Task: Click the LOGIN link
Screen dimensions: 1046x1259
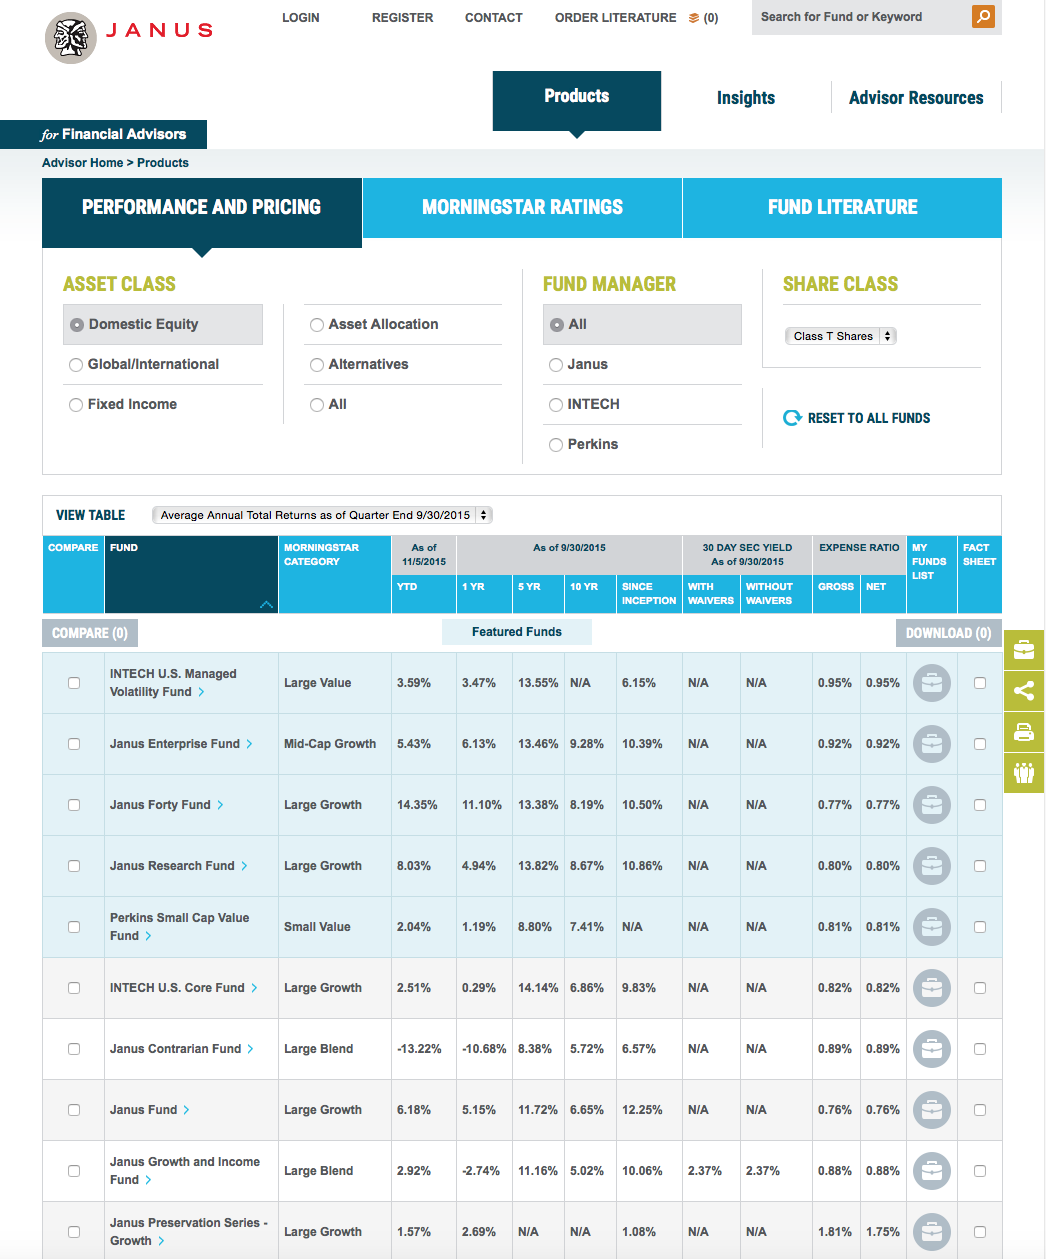Action: pyautogui.click(x=301, y=18)
